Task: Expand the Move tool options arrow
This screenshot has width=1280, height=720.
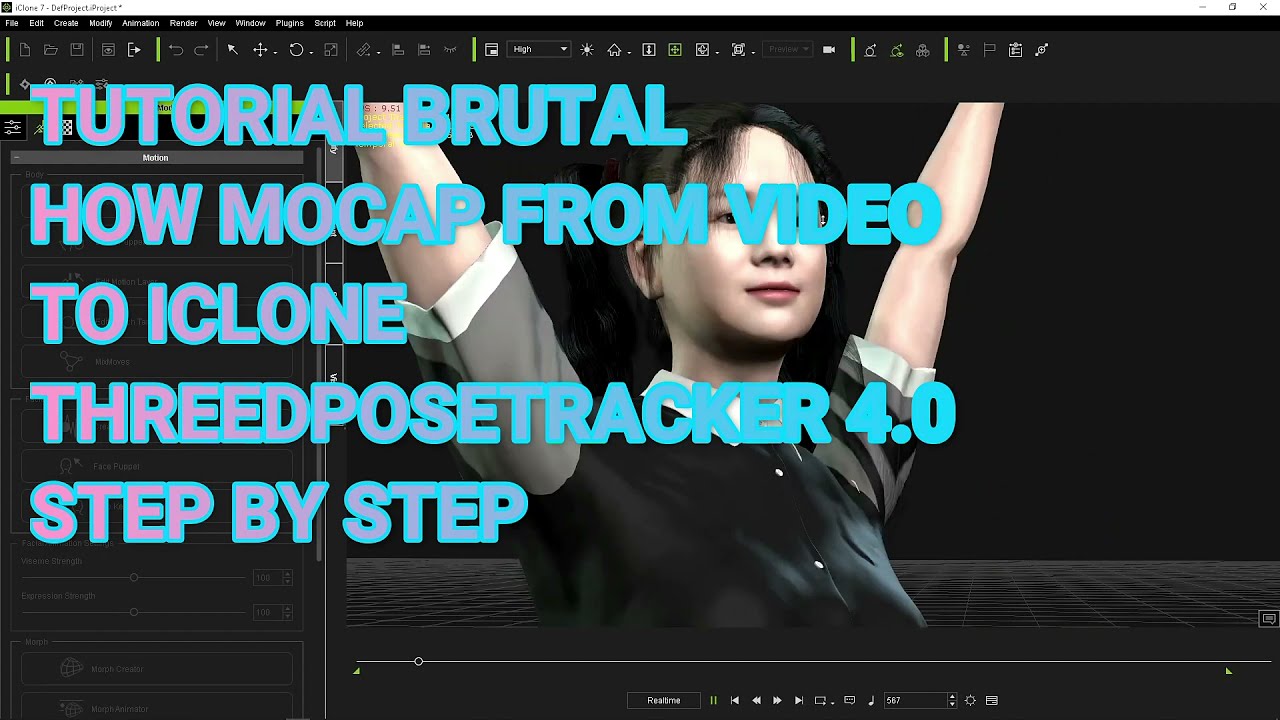Action: point(275,52)
